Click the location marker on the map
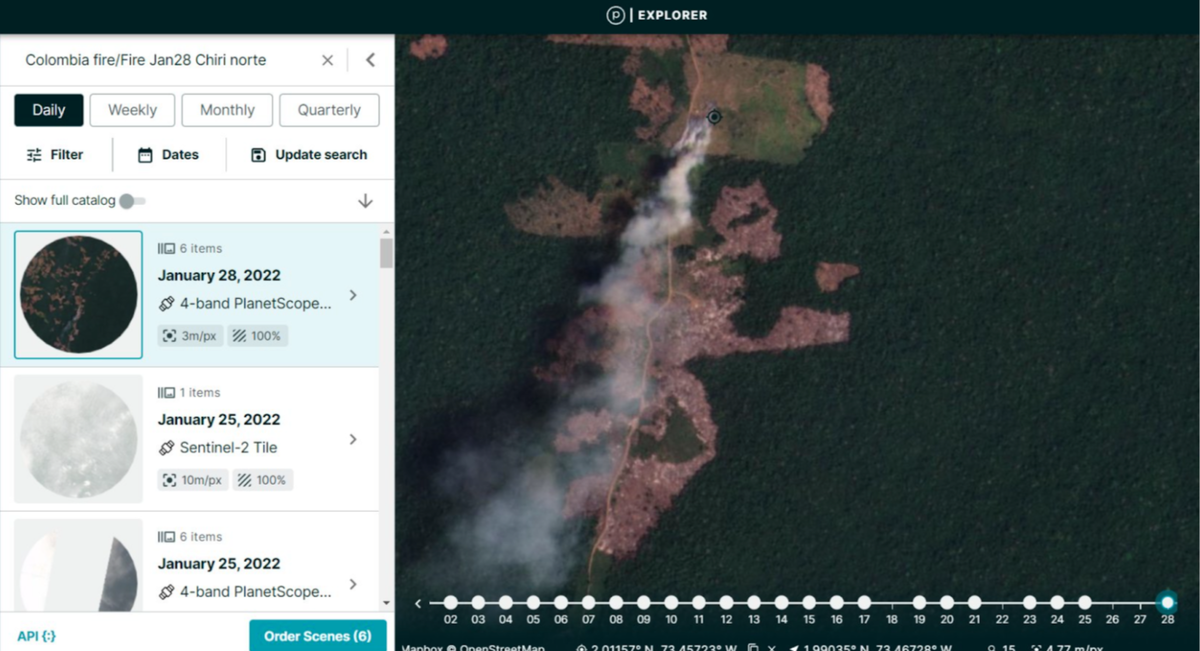Screen dimensions: 1200x651 pos(714,117)
